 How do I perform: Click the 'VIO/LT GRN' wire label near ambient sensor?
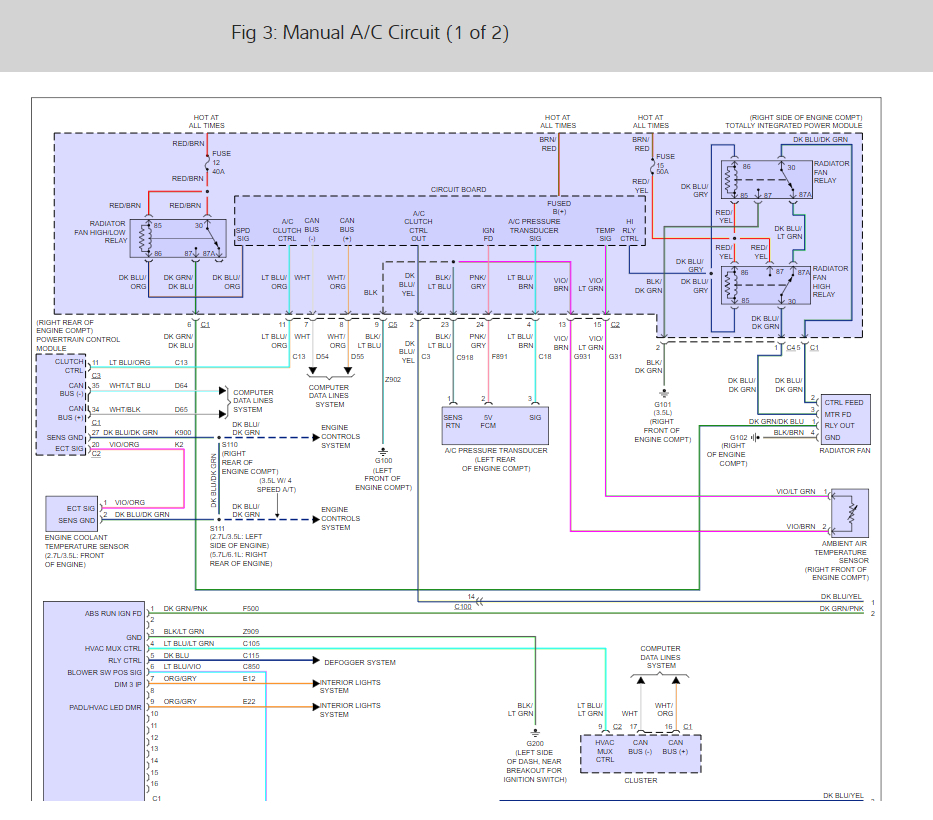pyautogui.click(x=796, y=492)
